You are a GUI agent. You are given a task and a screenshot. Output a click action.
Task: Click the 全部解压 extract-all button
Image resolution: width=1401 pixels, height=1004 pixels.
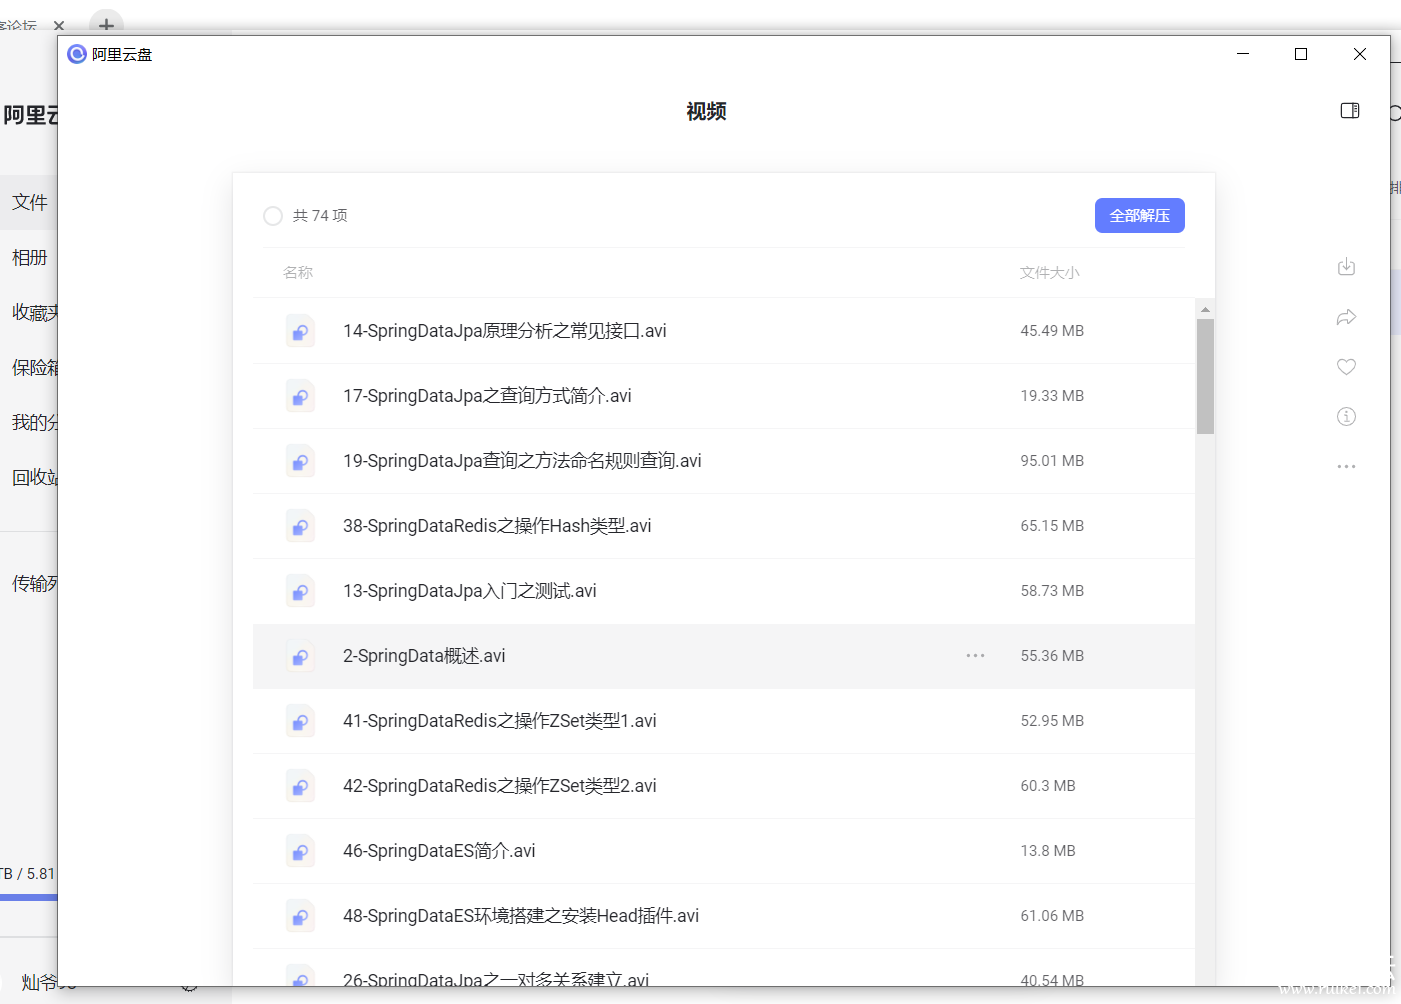tap(1139, 215)
